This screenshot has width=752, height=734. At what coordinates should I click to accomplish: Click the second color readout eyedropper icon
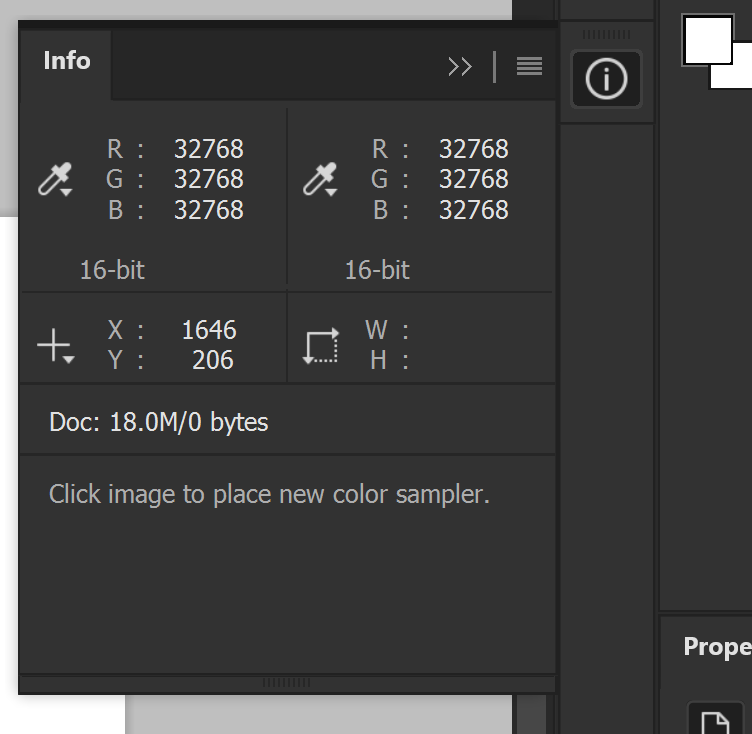tap(319, 180)
